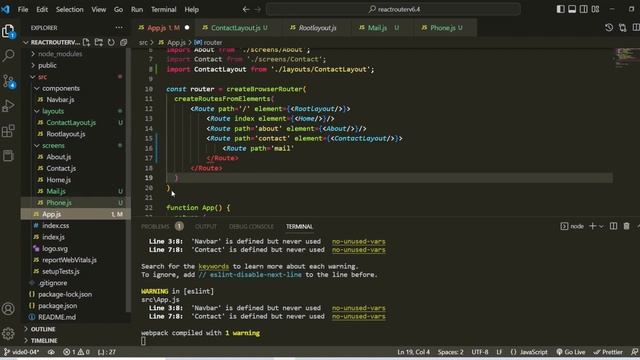The image size is (640, 360).
Task: Click the Go Live button
Action: [x=571, y=352]
